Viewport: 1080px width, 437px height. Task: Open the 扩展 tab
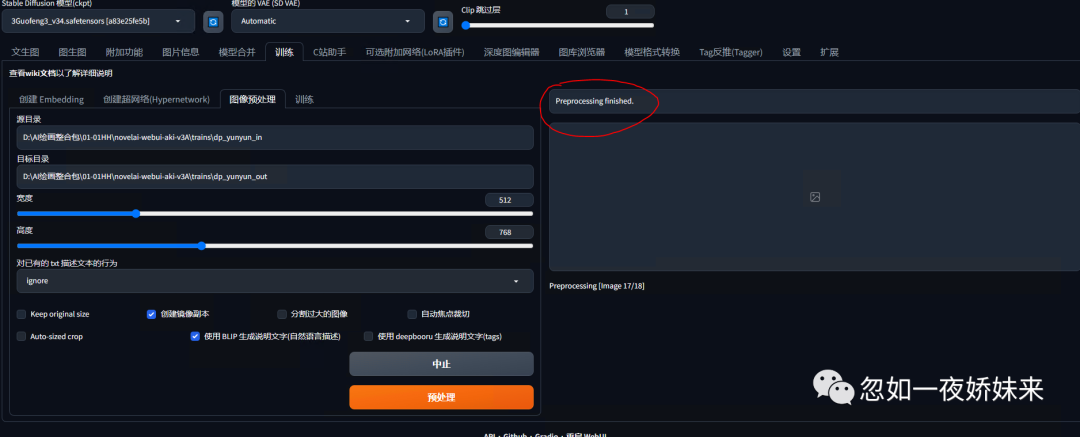click(x=829, y=52)
